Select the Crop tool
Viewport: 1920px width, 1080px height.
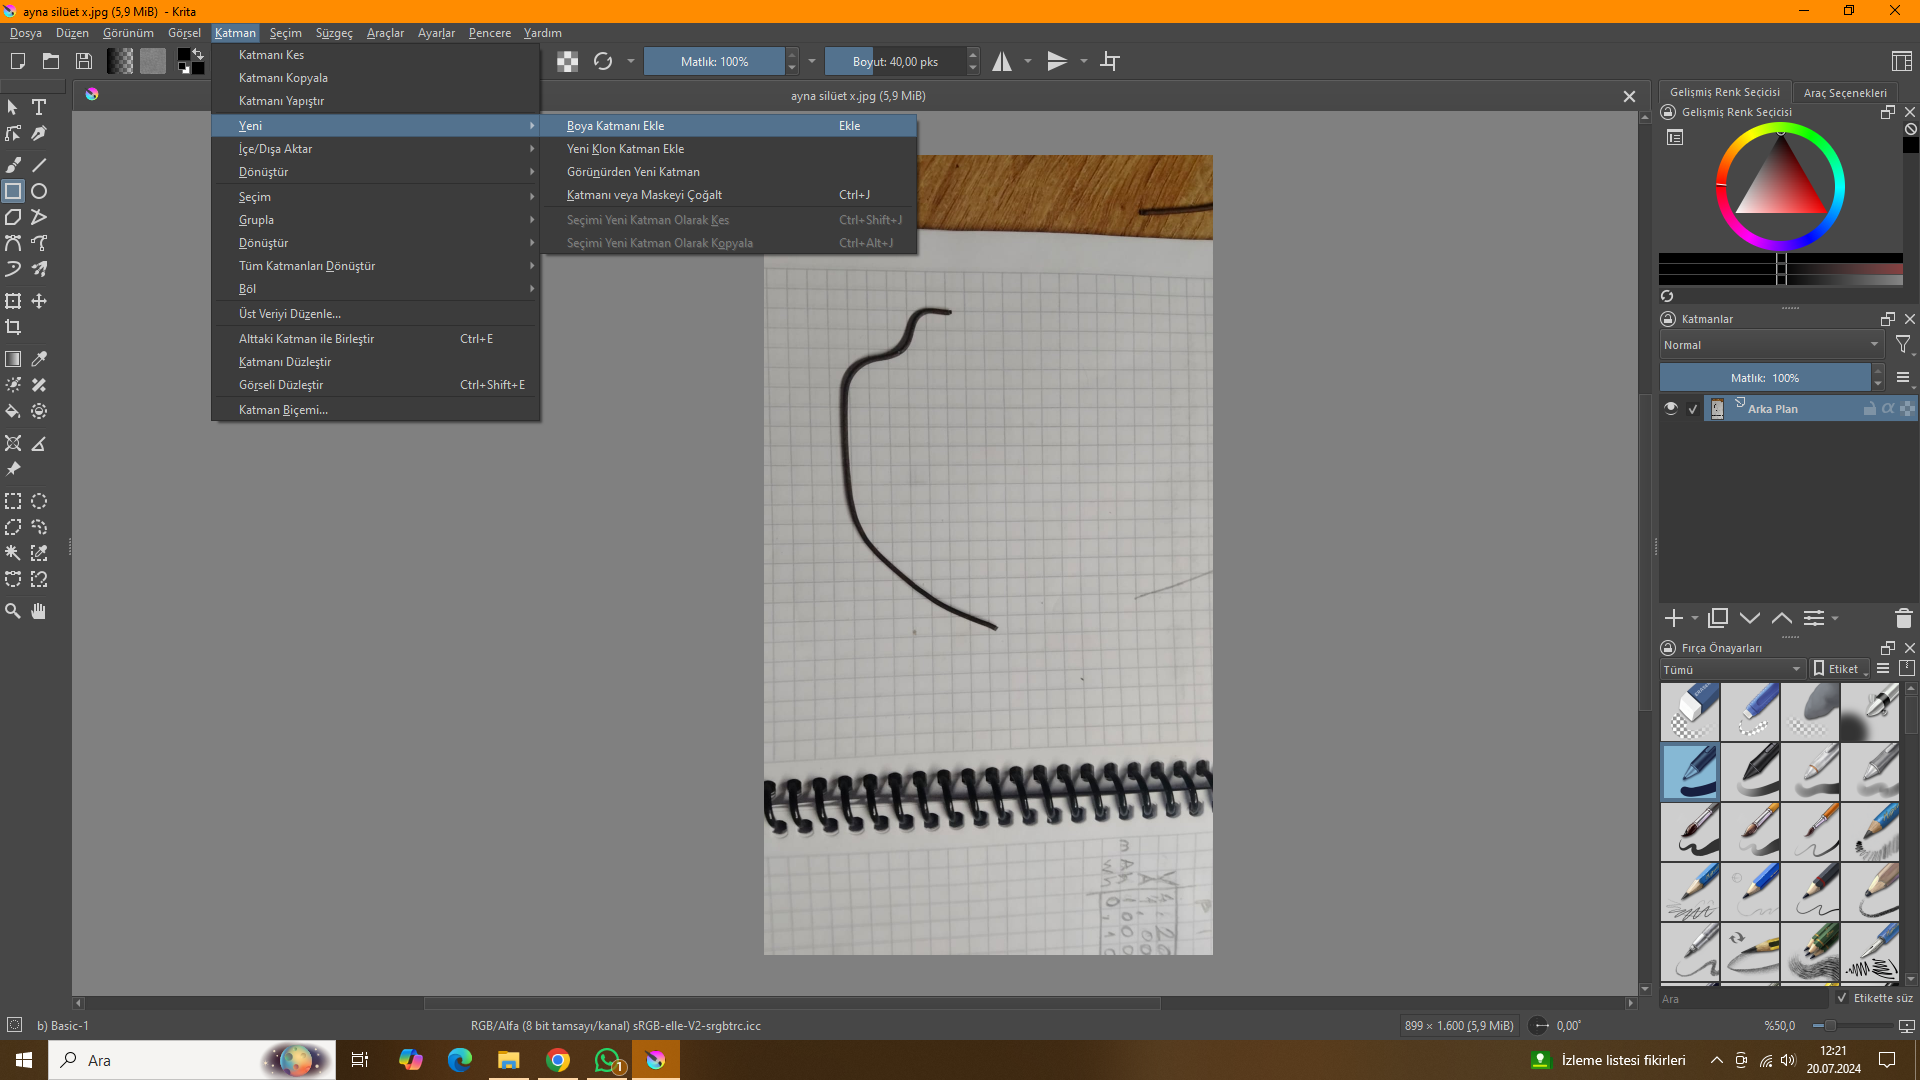point(13,327)
